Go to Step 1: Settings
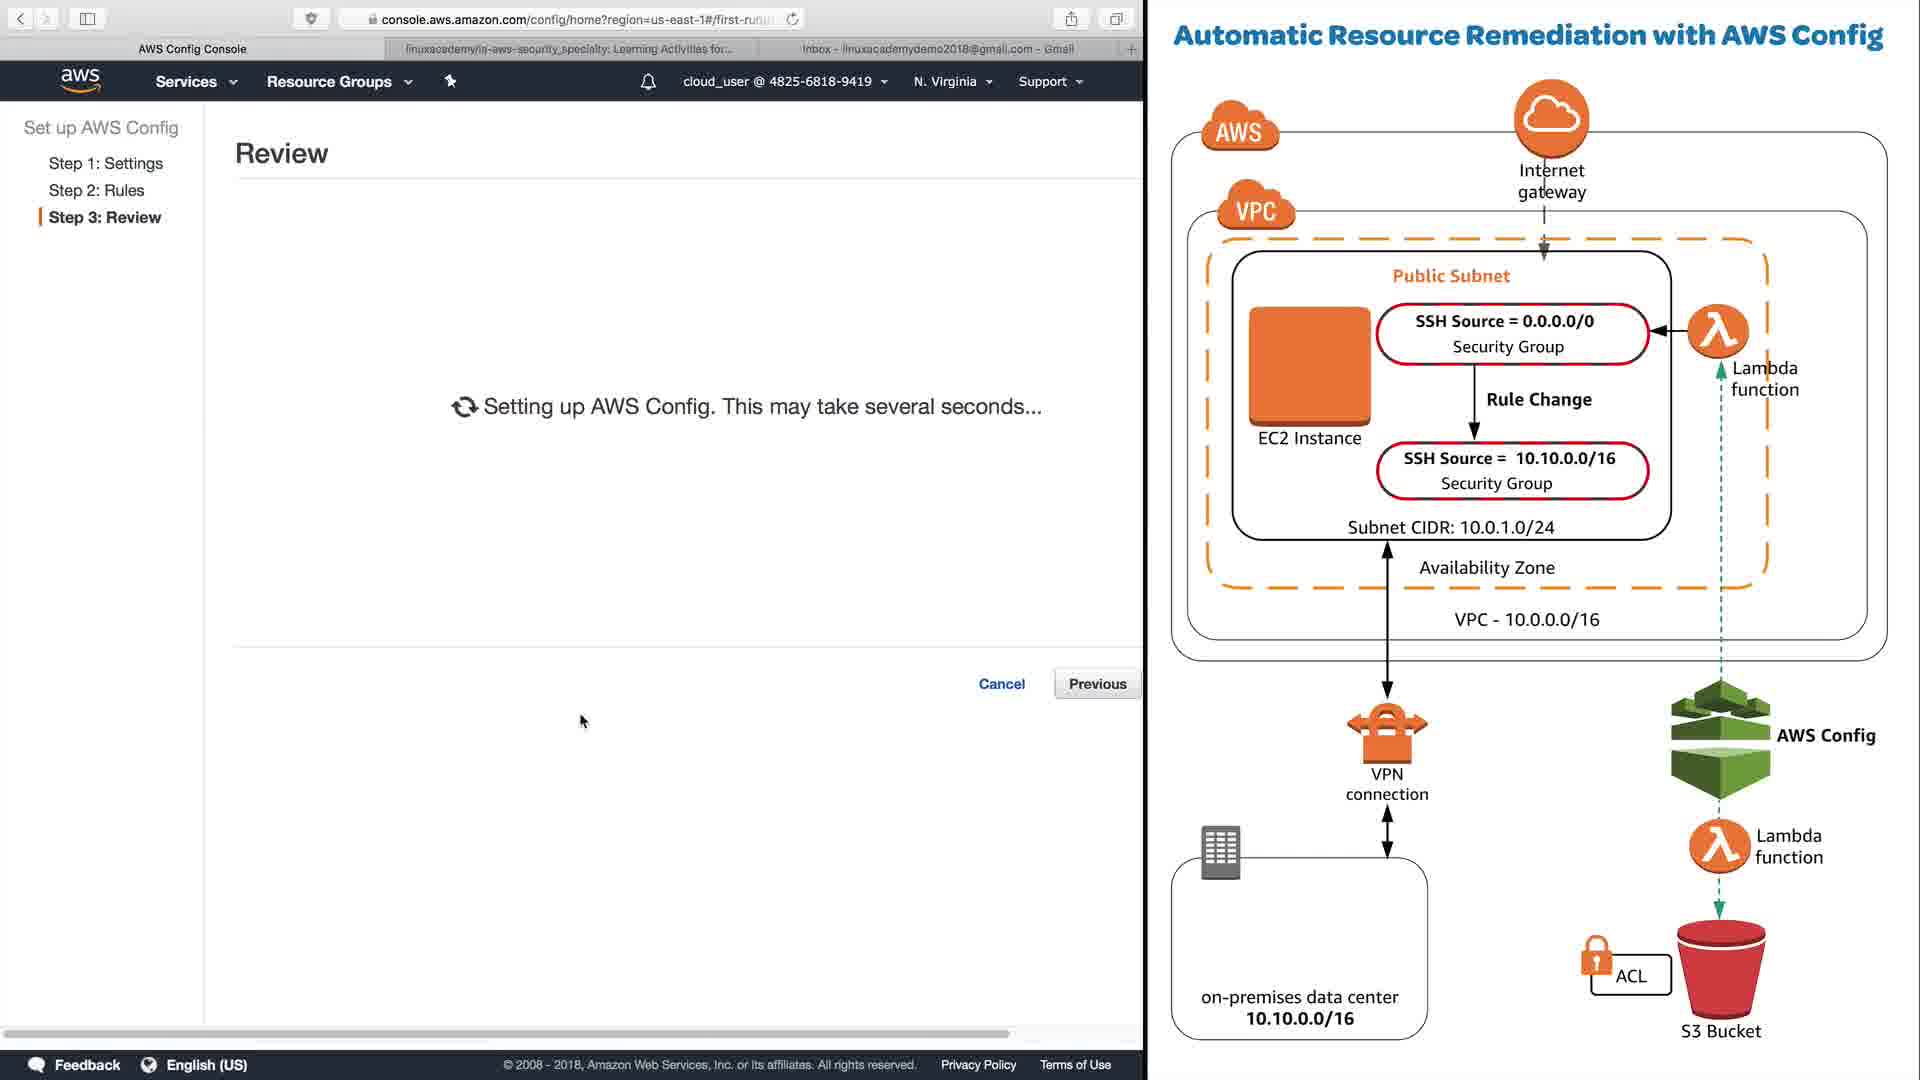 (105, 163)
